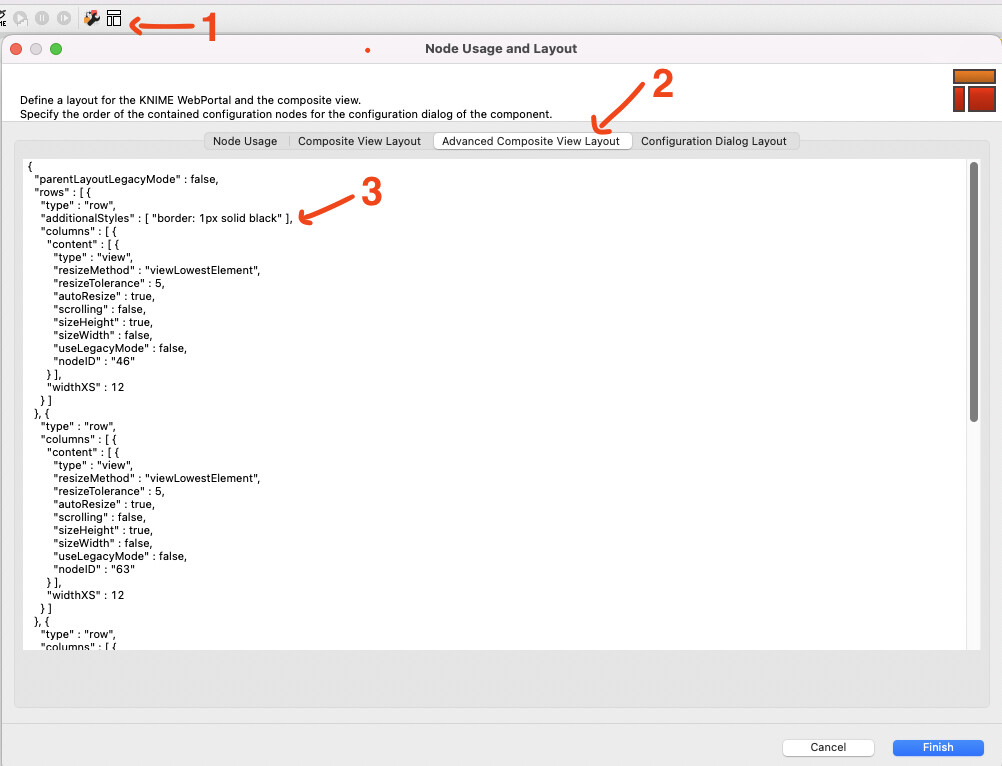The image size is (1002, 766).
Task: Switch to the Node Usage tab
Action: tap(245, 141)
